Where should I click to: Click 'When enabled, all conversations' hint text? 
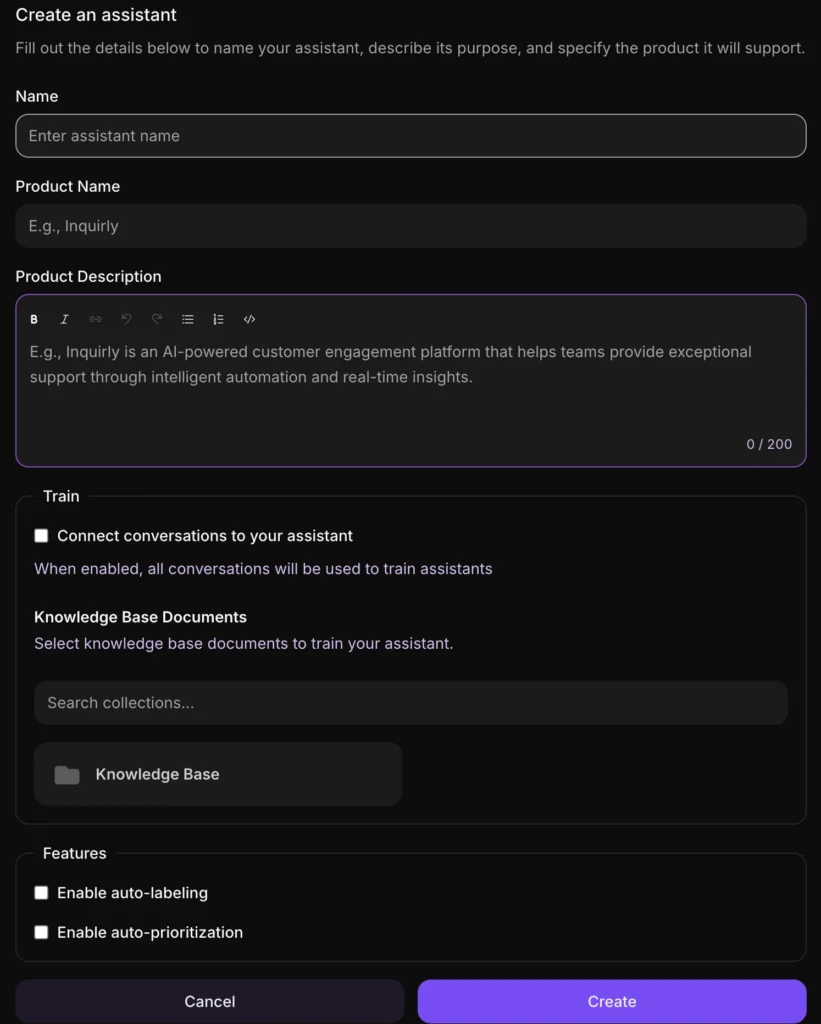pos(263,569)
